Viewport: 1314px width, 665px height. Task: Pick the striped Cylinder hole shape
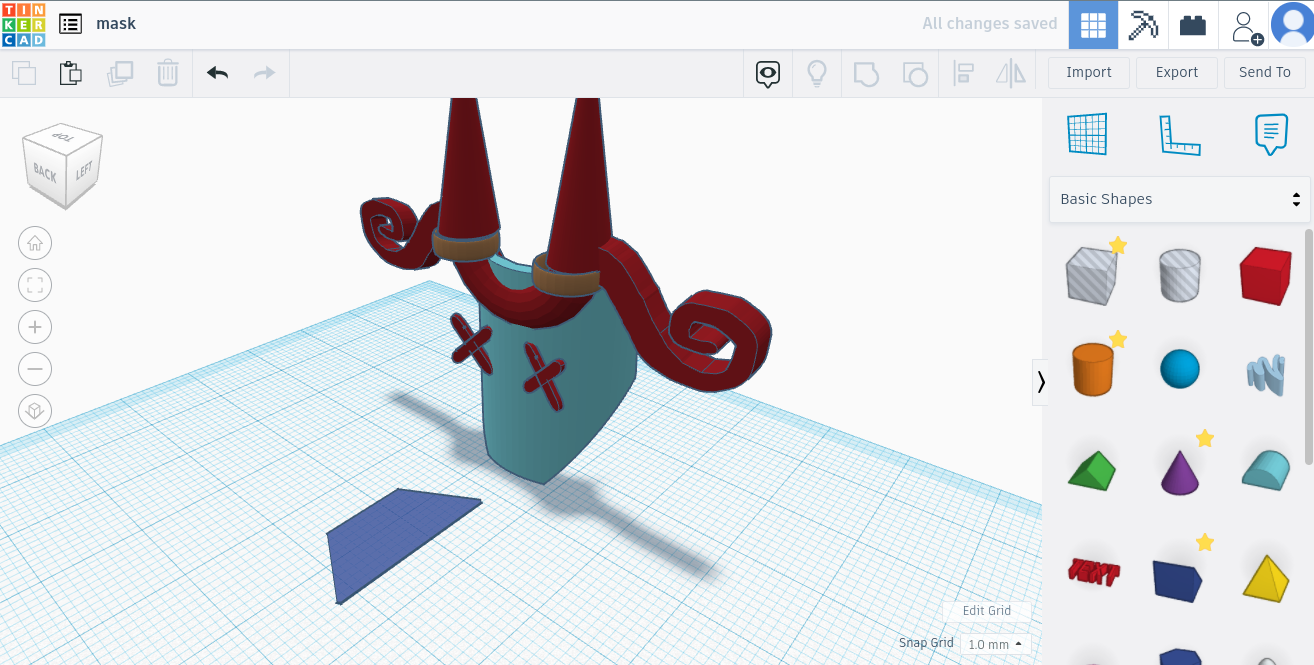pos(1180,276)
